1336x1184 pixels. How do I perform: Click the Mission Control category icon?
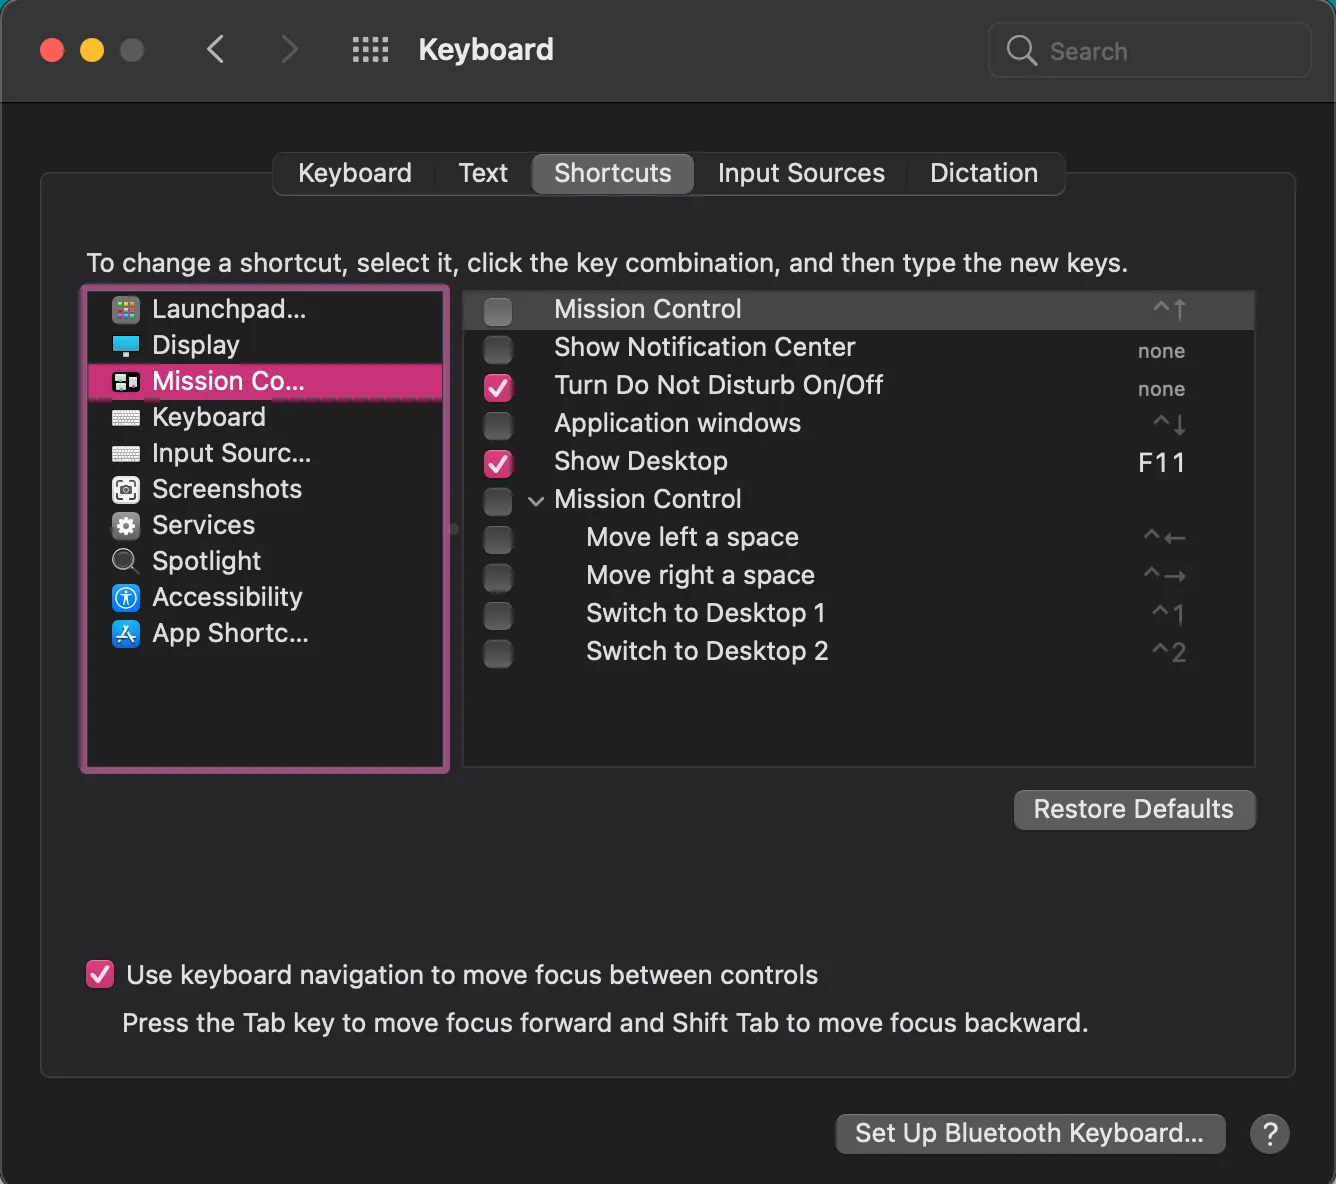tap(126, 382)
